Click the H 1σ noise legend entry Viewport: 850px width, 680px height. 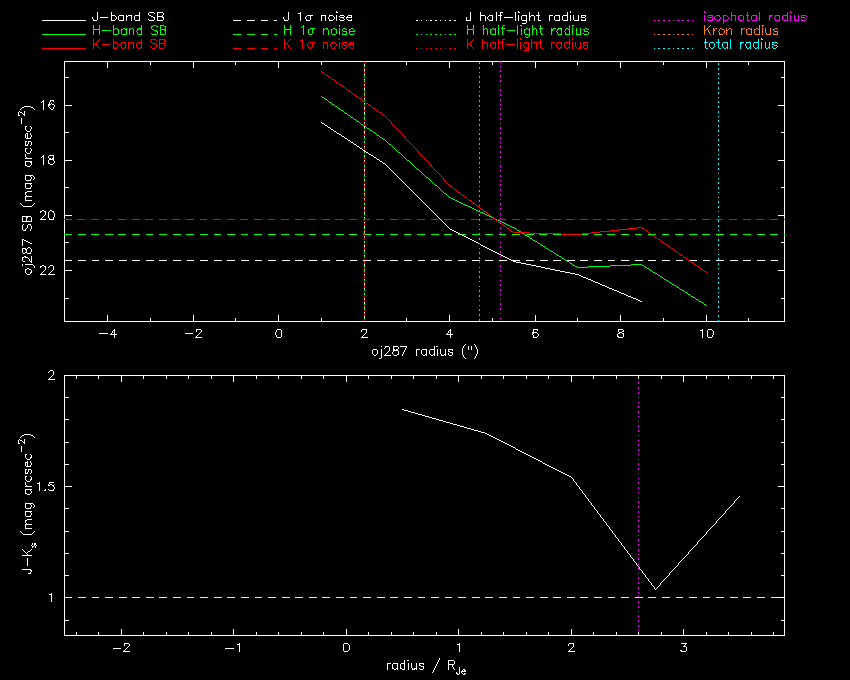point(313,31)
